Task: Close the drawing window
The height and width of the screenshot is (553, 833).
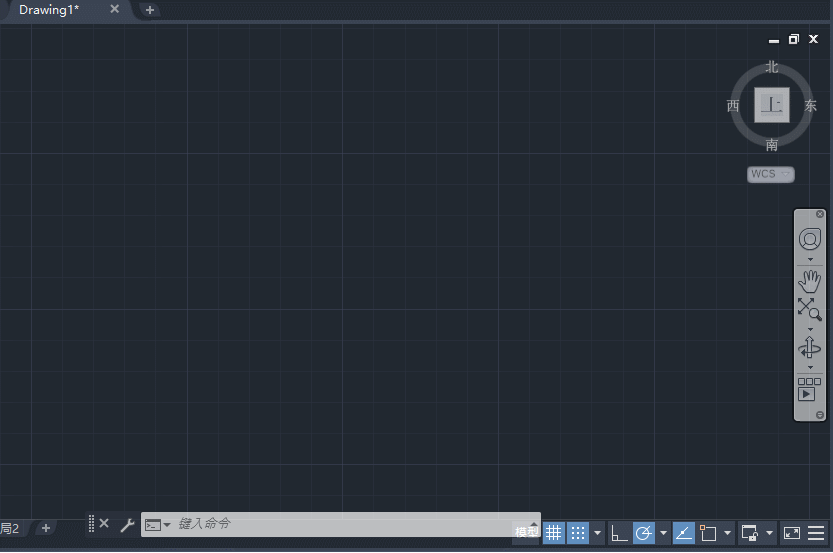Action: tap(813, 39)
